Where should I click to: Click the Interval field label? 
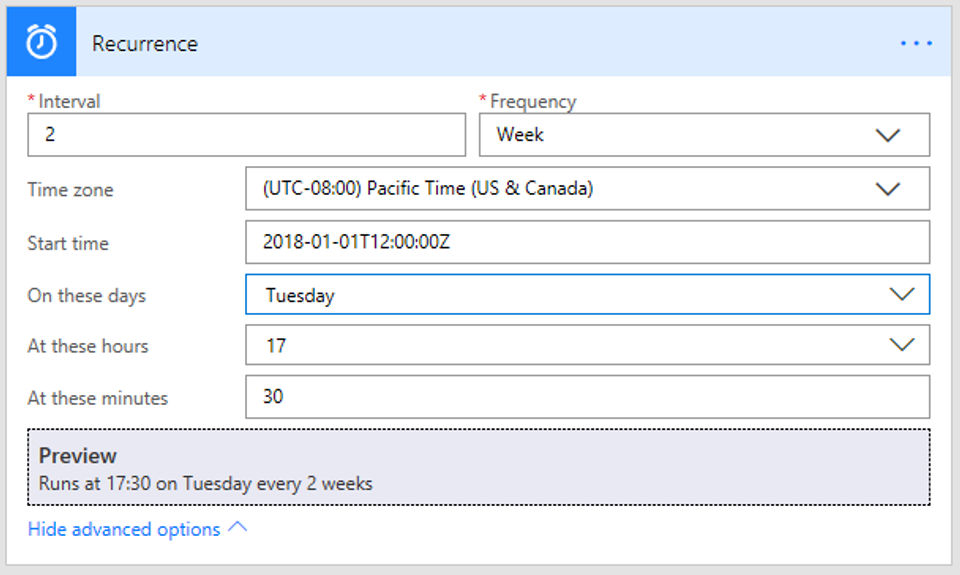point(69,101)
